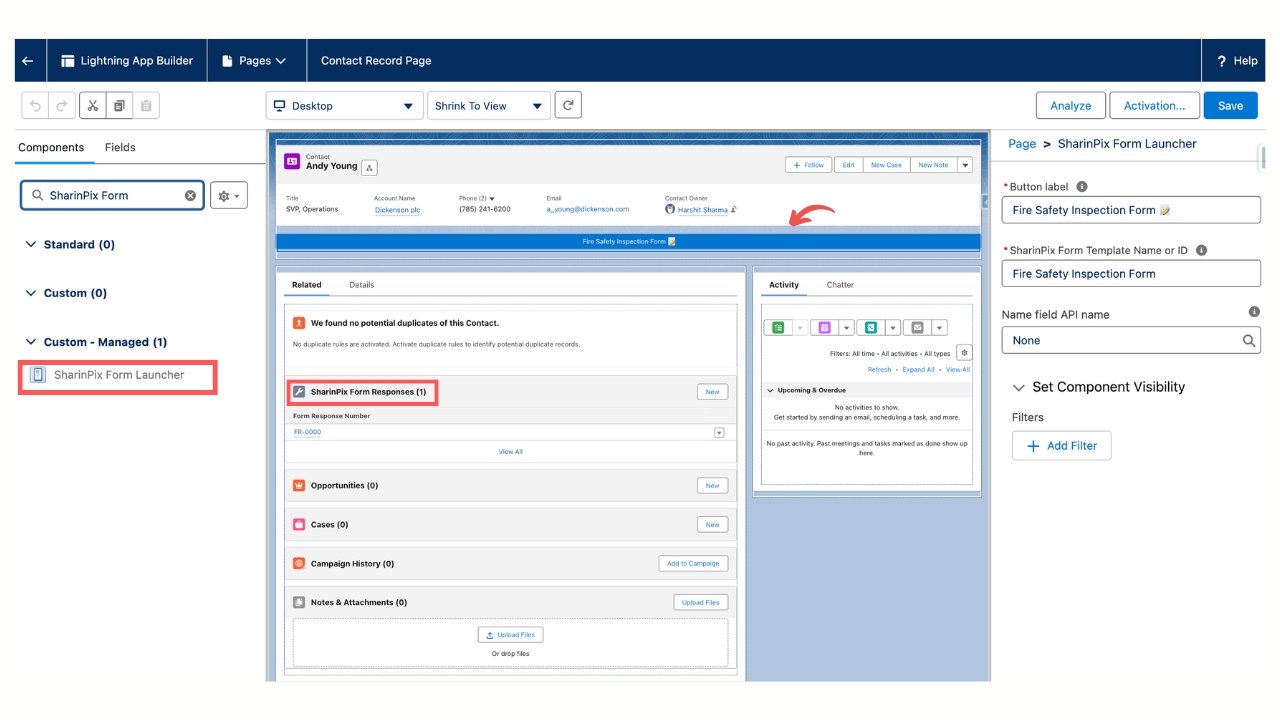Switch to the Details tab in the canvas

(x=361, y=285)
